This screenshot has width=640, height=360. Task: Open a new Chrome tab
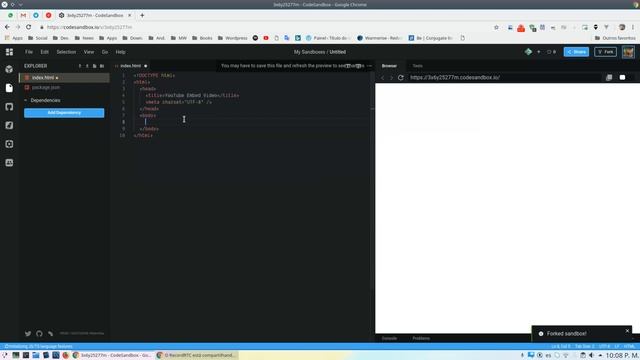click(142, 15)
